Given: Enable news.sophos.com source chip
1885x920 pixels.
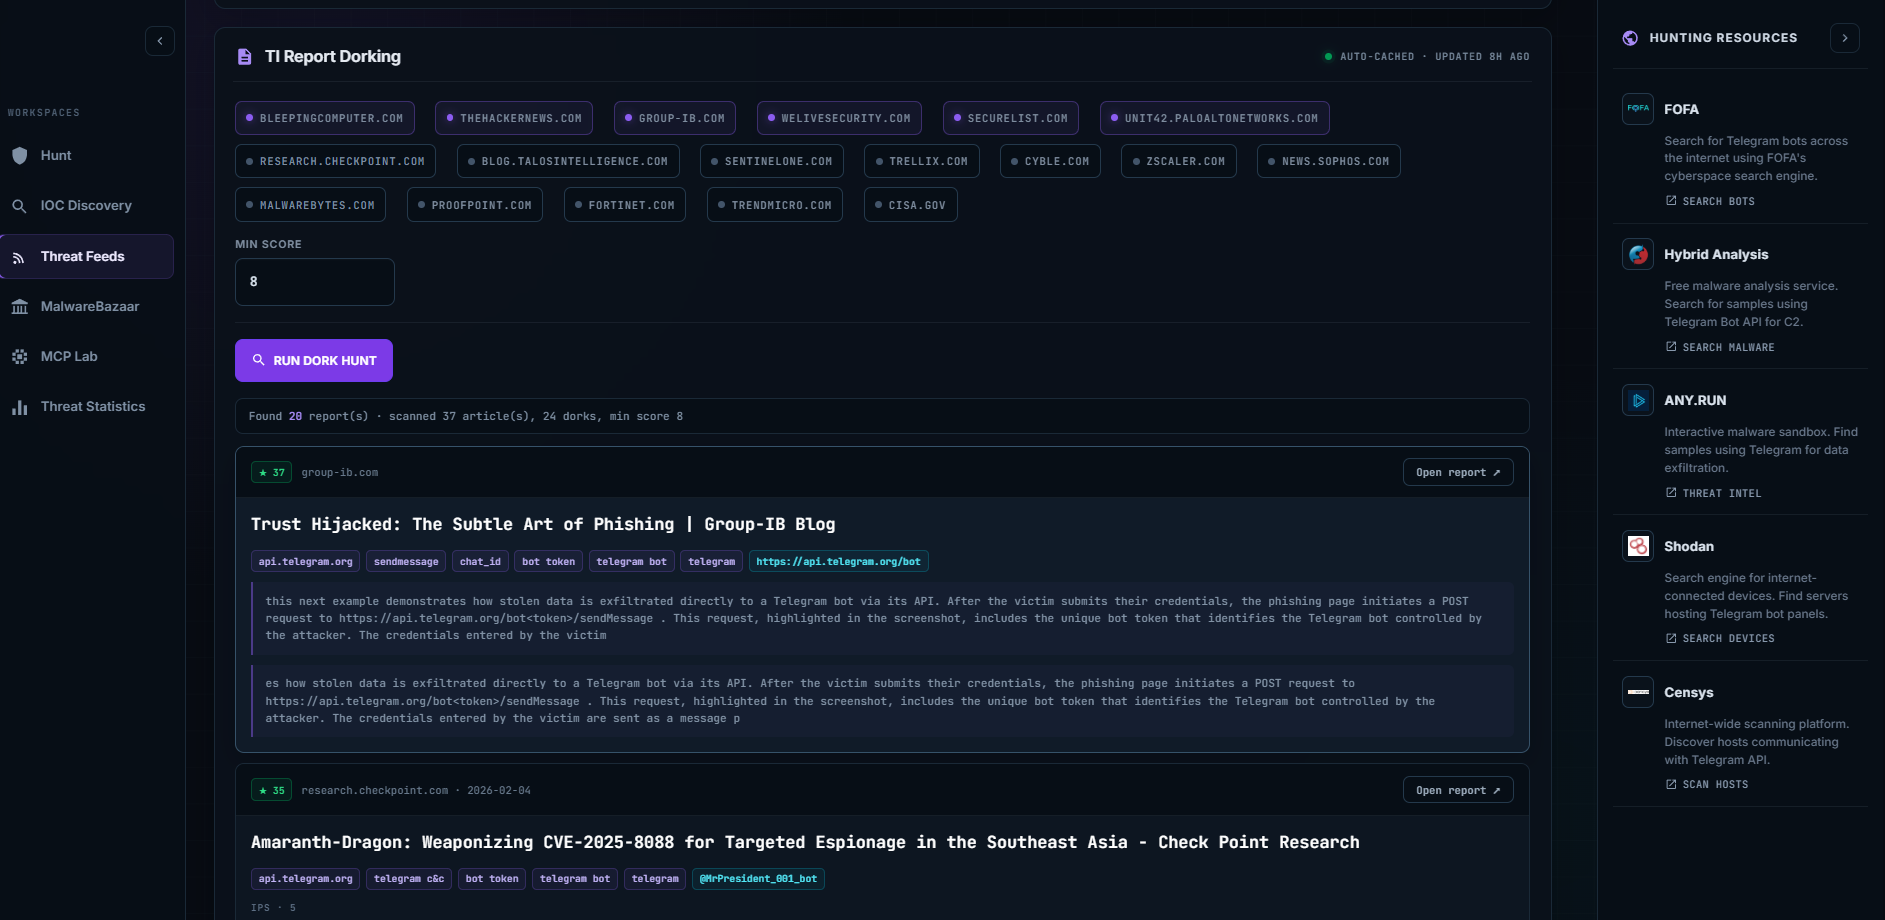Looking at the screenshot, I should pyautogui.click(x=1329, y=161).
